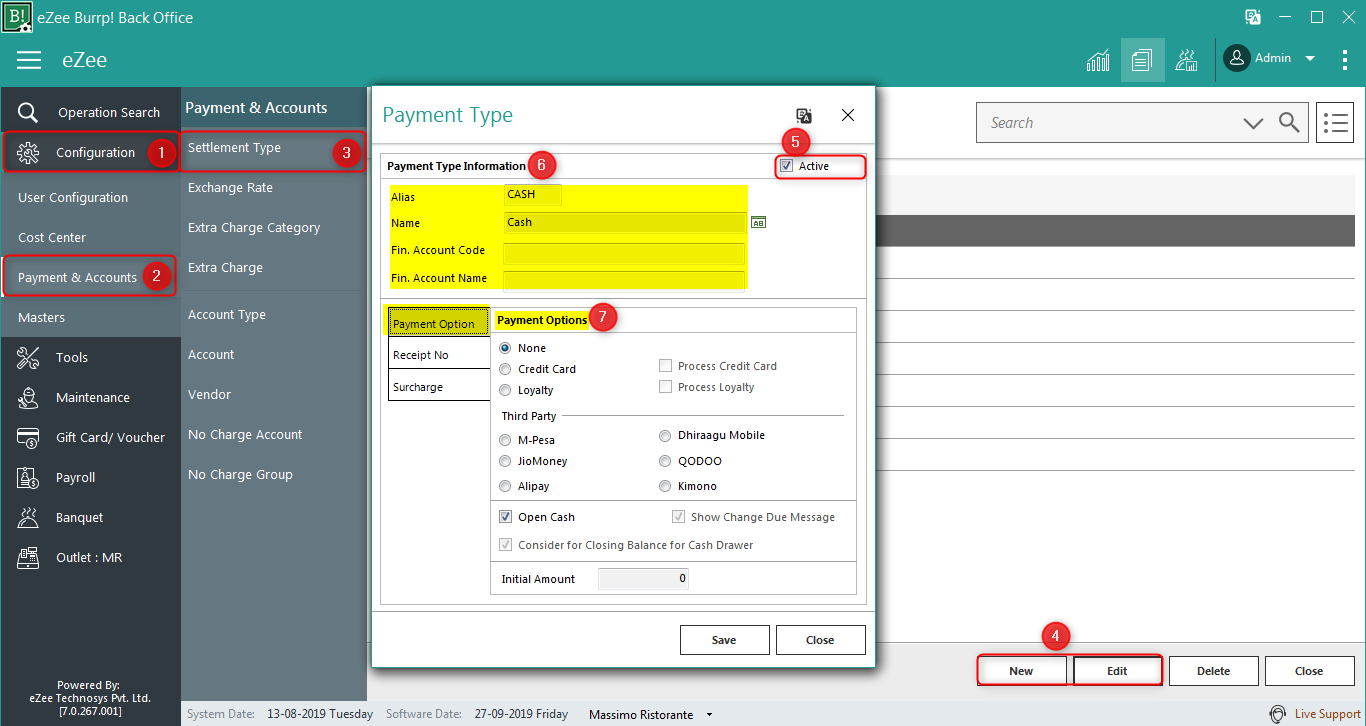Click Save in Payment Type dialog
1366x726 pixels.
(x=725, y=640)
